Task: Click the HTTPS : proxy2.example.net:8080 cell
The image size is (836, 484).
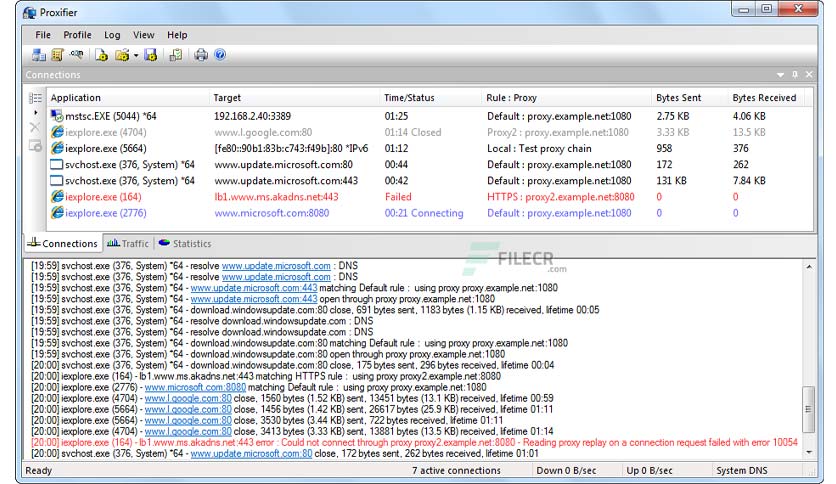Action: [x=560, y=197]
